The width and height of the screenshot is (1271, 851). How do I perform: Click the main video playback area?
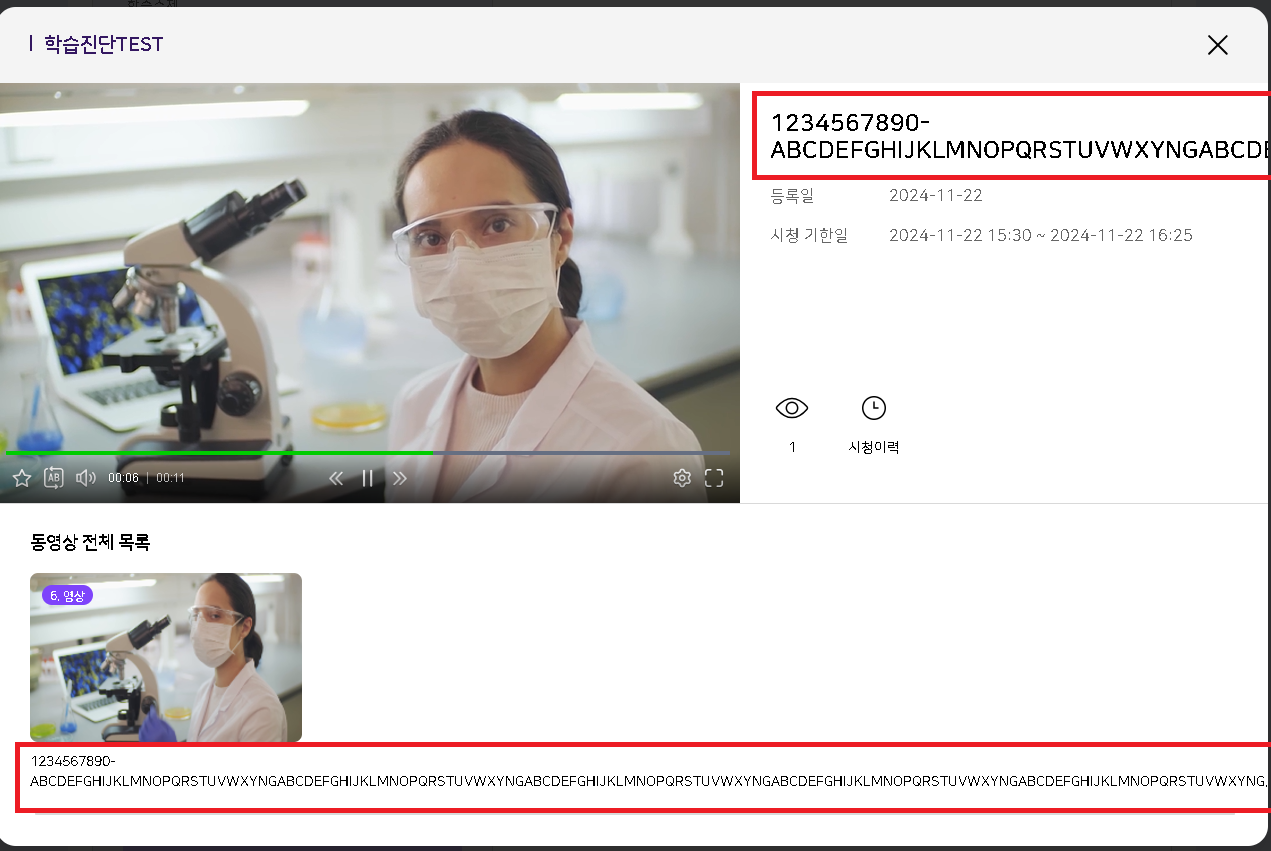pyautogui.click(x=370, y=270)
